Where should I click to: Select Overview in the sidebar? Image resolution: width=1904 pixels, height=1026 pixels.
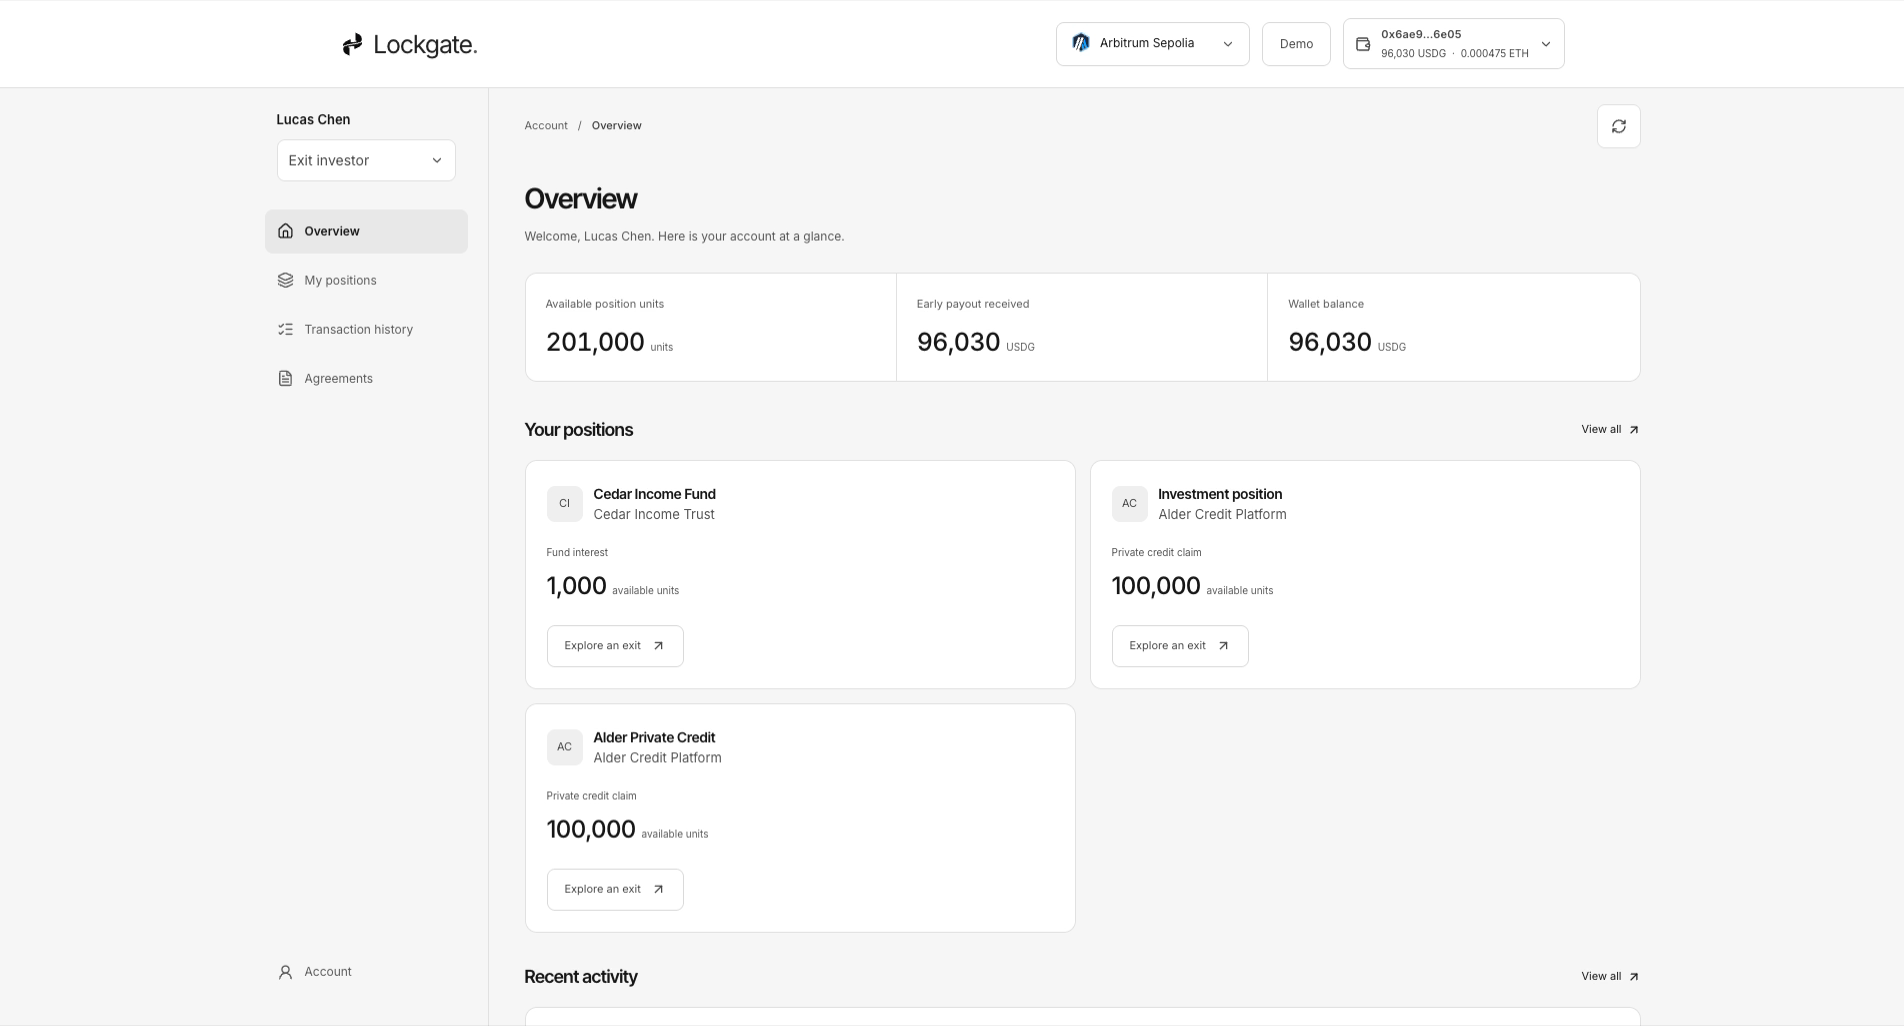click(x=366, y=231)
